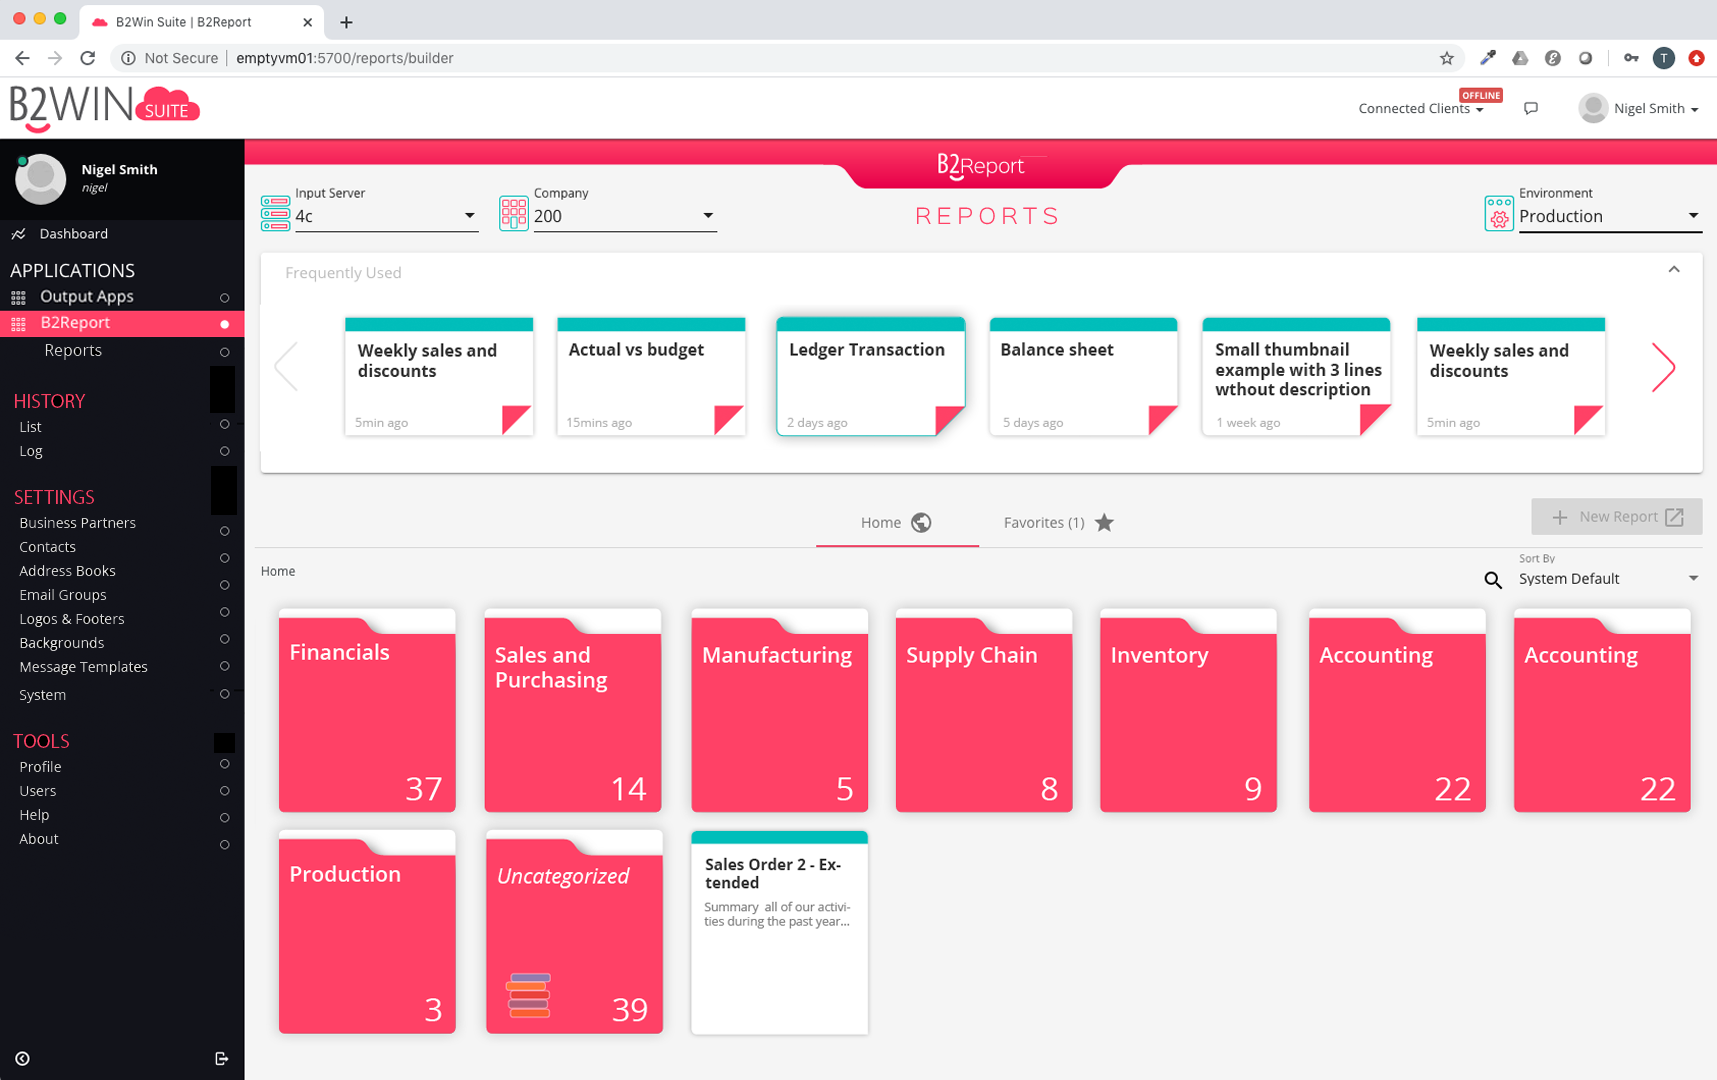Open the Input Server dropdown
1717x1080 pixels.
(x=386, y=216)
